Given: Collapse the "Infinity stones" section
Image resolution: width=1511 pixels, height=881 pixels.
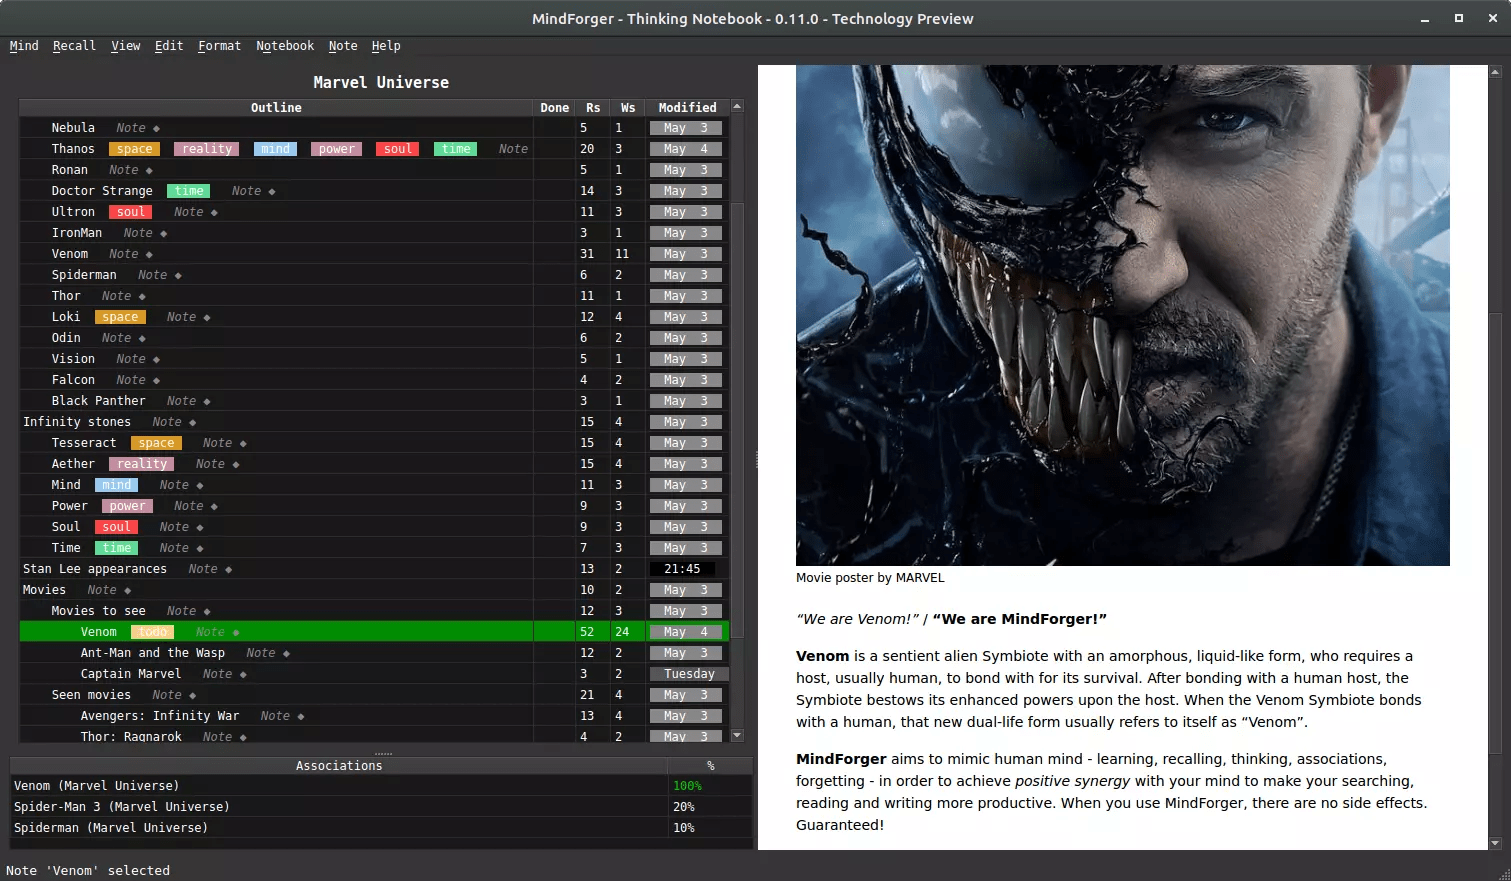Looking at the screenshot, I should pyautogui.click(x=77, y=421).
